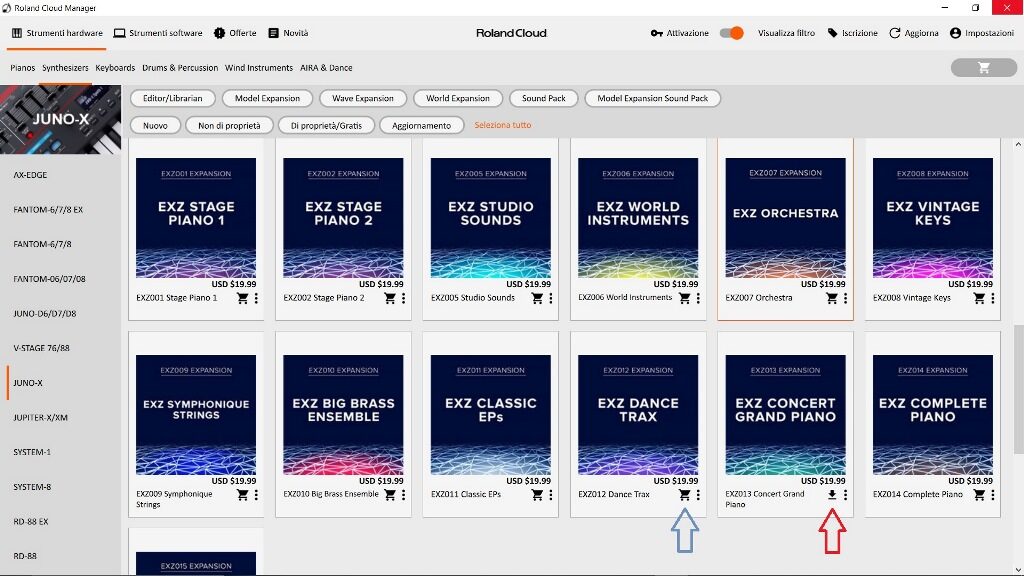Open the EXZ Orchestra thumbnail
Viewport: 1024px width, 576px height.
point(785,217)
